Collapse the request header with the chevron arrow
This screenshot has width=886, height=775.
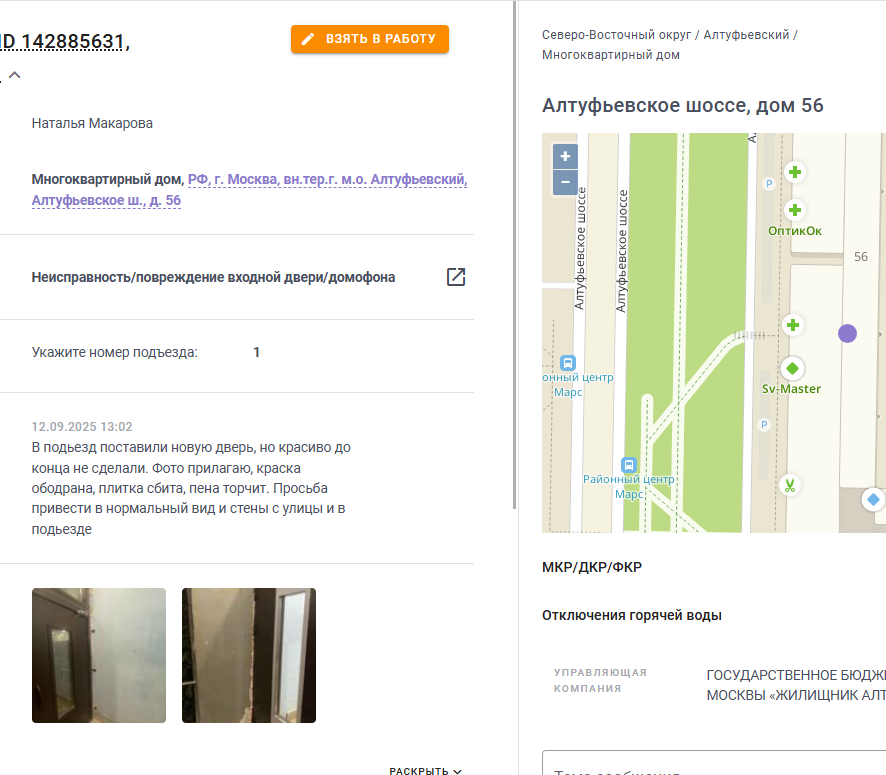[15, 75]
